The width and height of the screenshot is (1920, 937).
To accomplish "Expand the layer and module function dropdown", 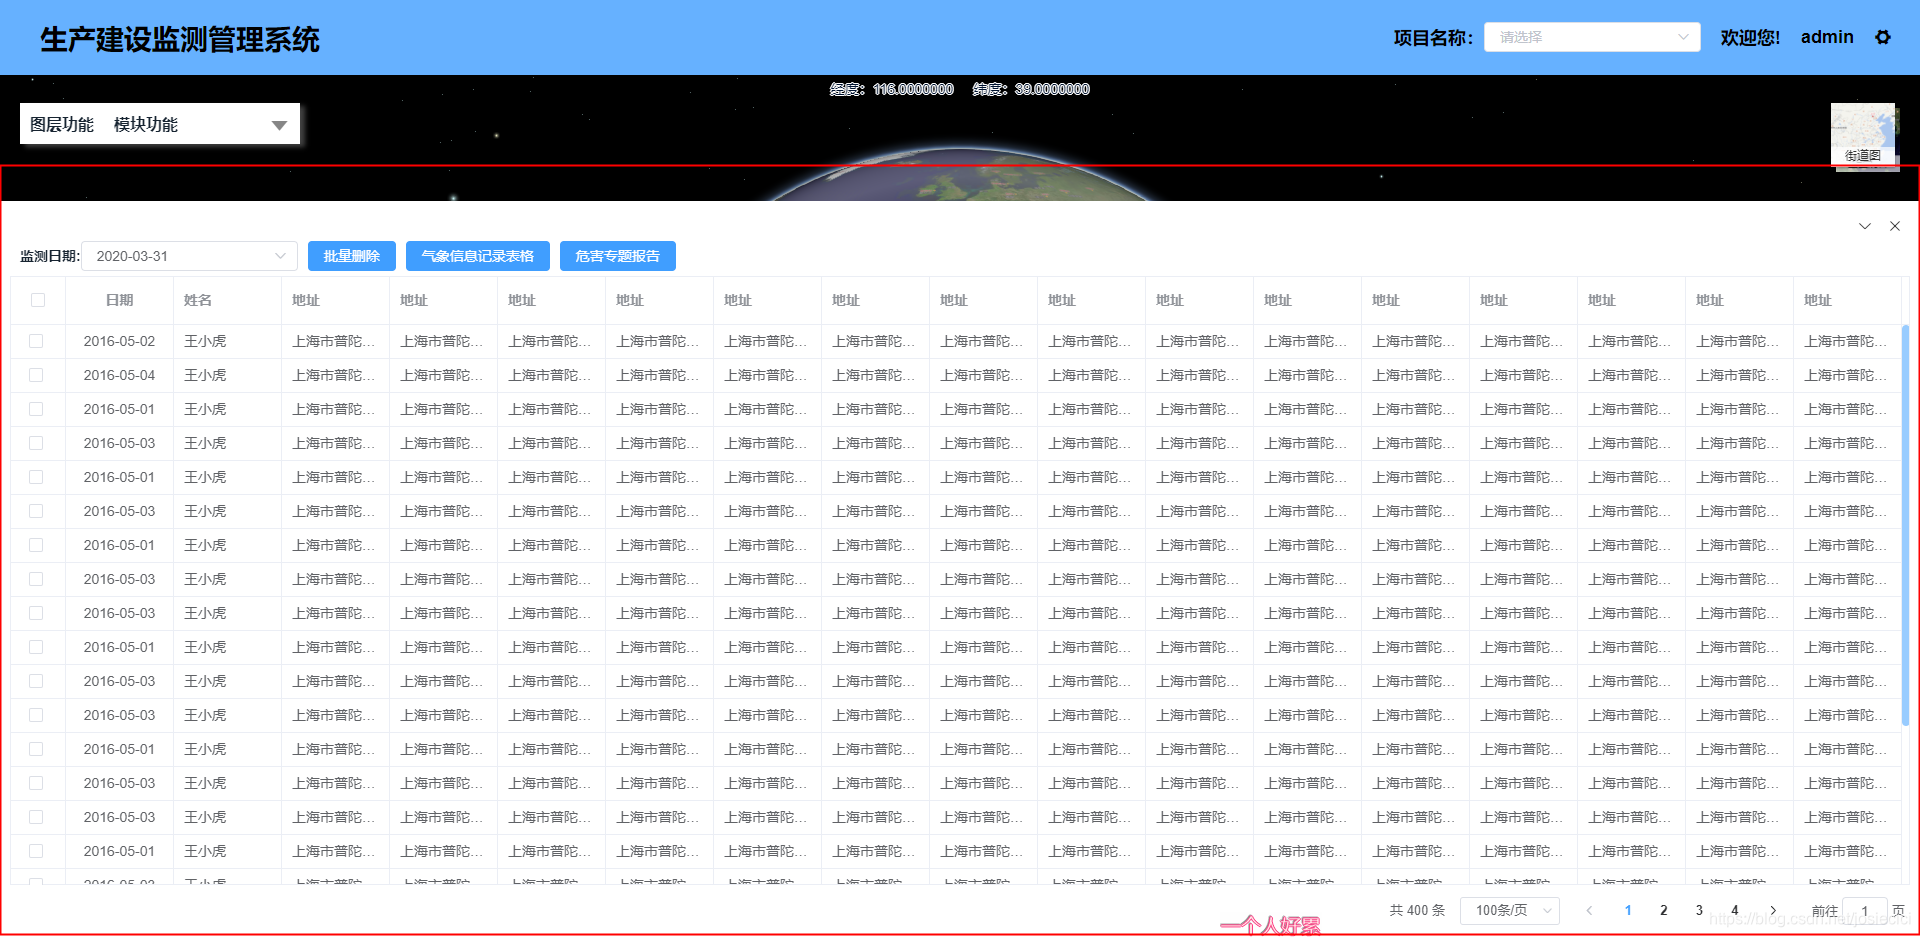I will click(x=279, y=125).
